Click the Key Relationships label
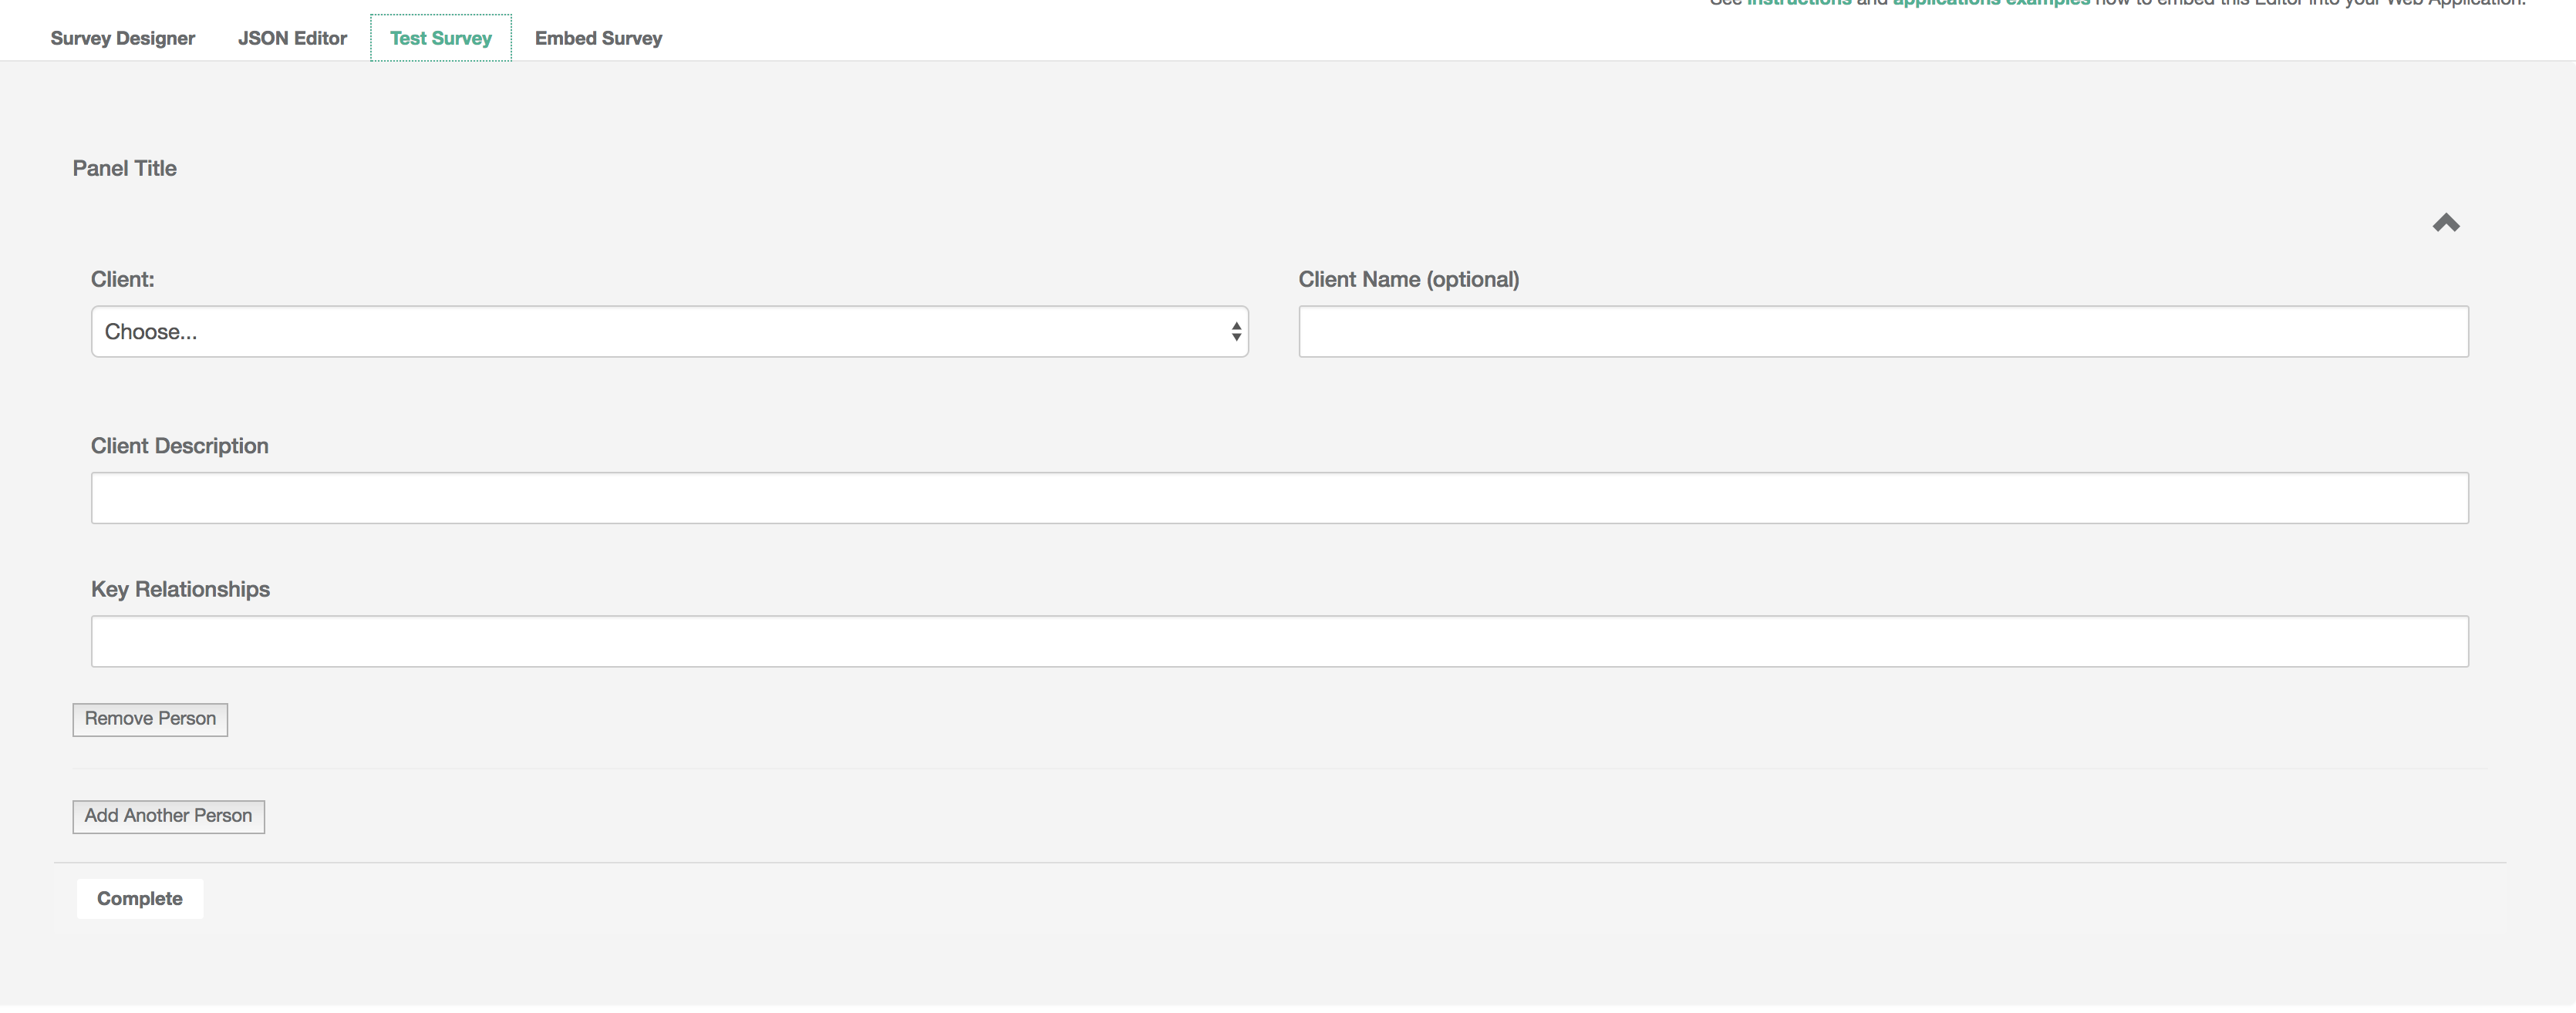Screen dimensions: 2576x1013 [180, 589]
